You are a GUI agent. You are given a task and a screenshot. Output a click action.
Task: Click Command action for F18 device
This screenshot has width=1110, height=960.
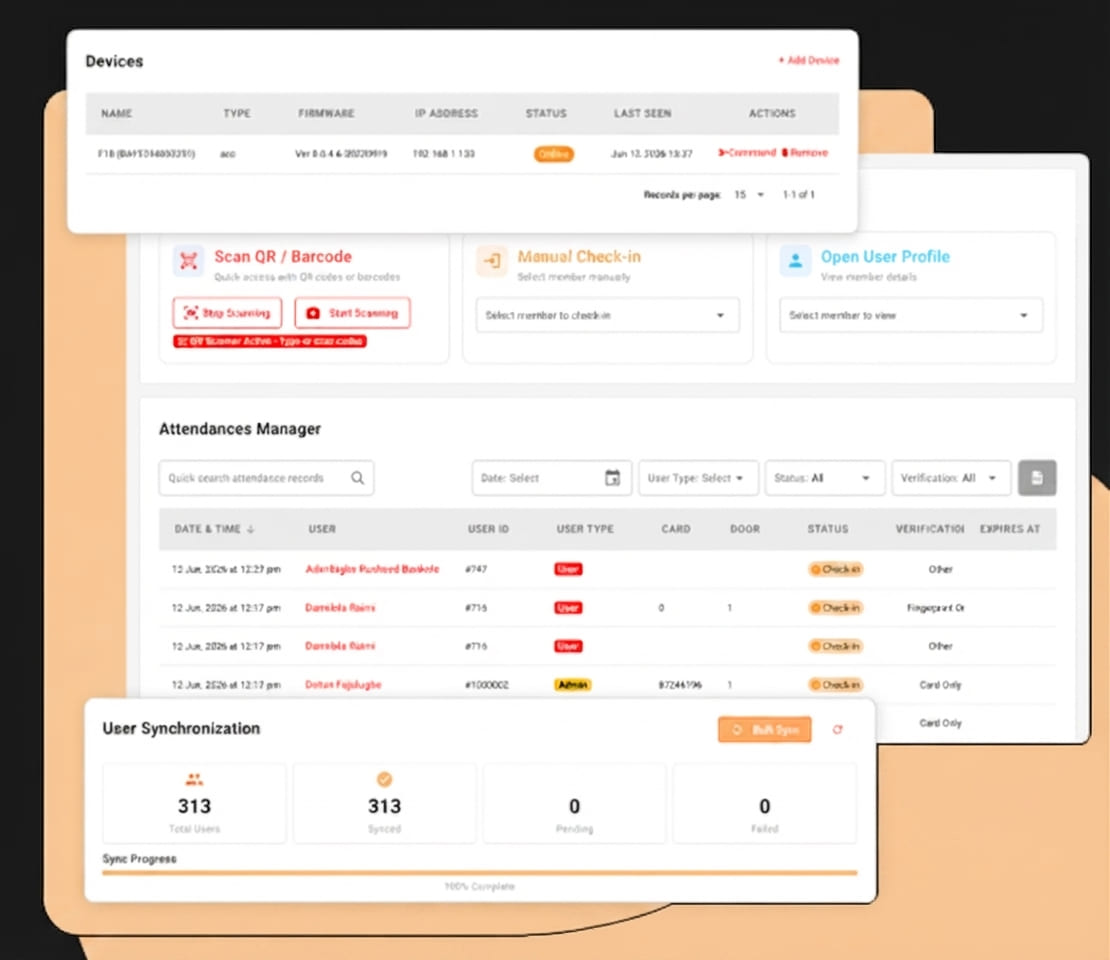[x=747, y=153]
